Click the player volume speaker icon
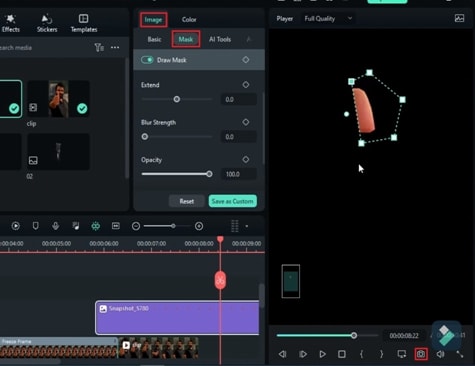 (x=440, y=354)
